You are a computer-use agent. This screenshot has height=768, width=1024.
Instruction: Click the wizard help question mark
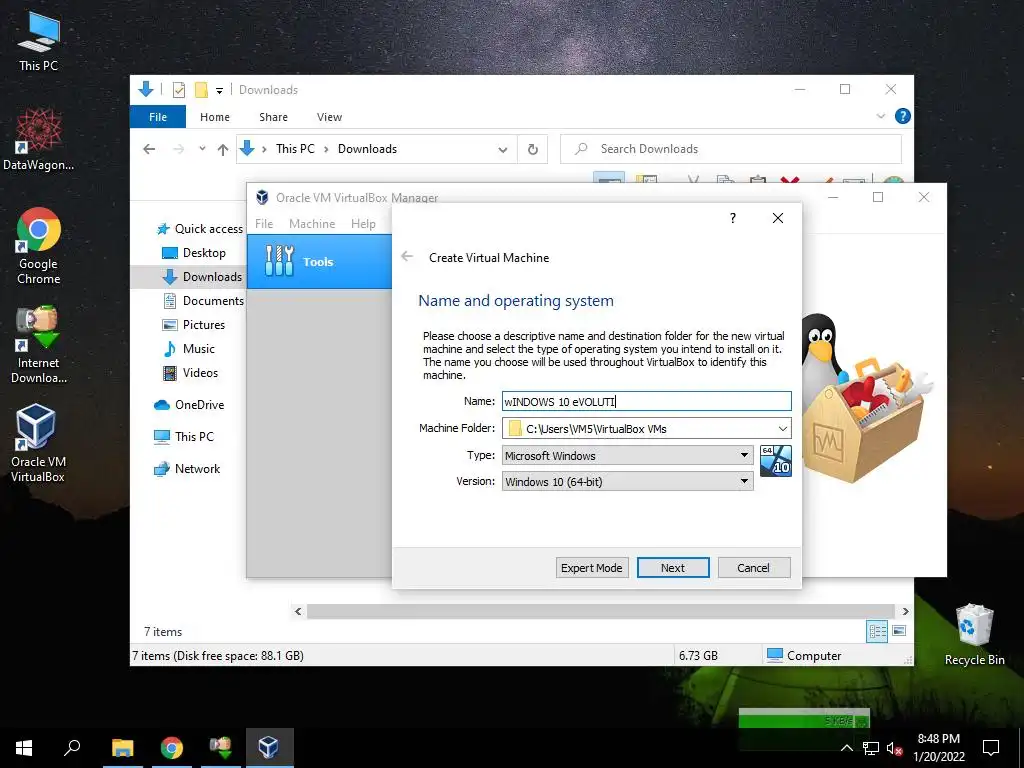tap(733, 218)
